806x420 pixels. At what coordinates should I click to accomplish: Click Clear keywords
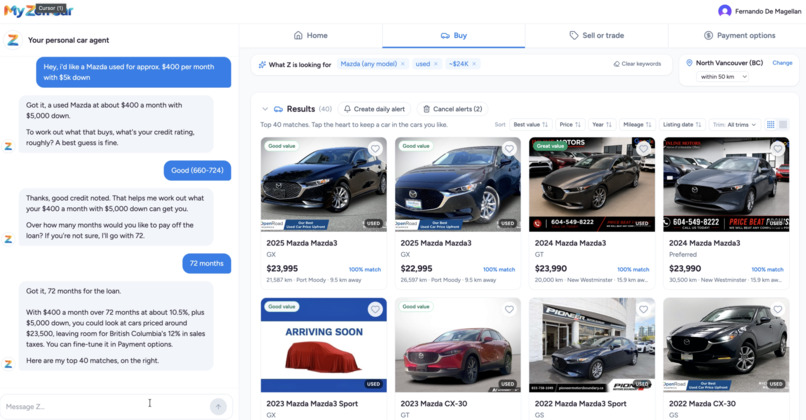tap(637, 64)
